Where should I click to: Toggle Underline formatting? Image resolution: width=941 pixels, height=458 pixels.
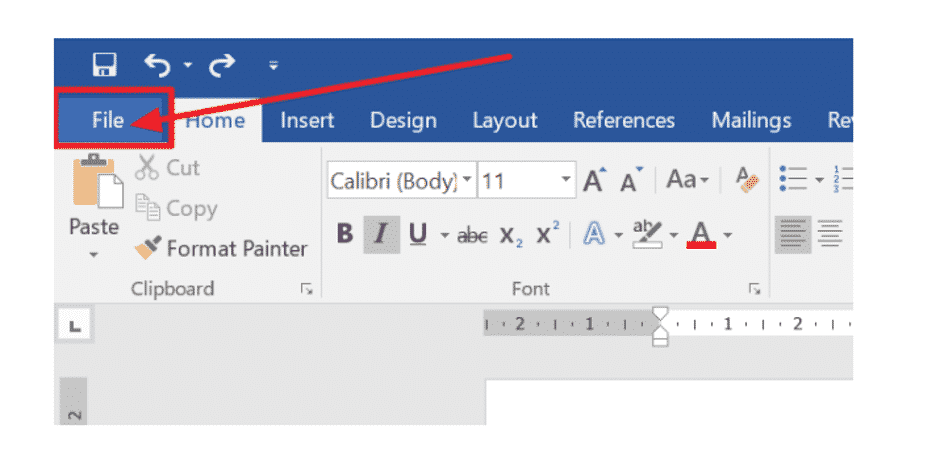[x=417, y=234]
